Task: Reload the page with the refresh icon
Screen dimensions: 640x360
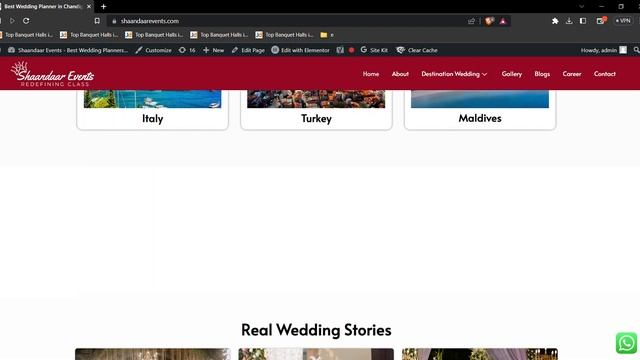Action: [26, 21]
